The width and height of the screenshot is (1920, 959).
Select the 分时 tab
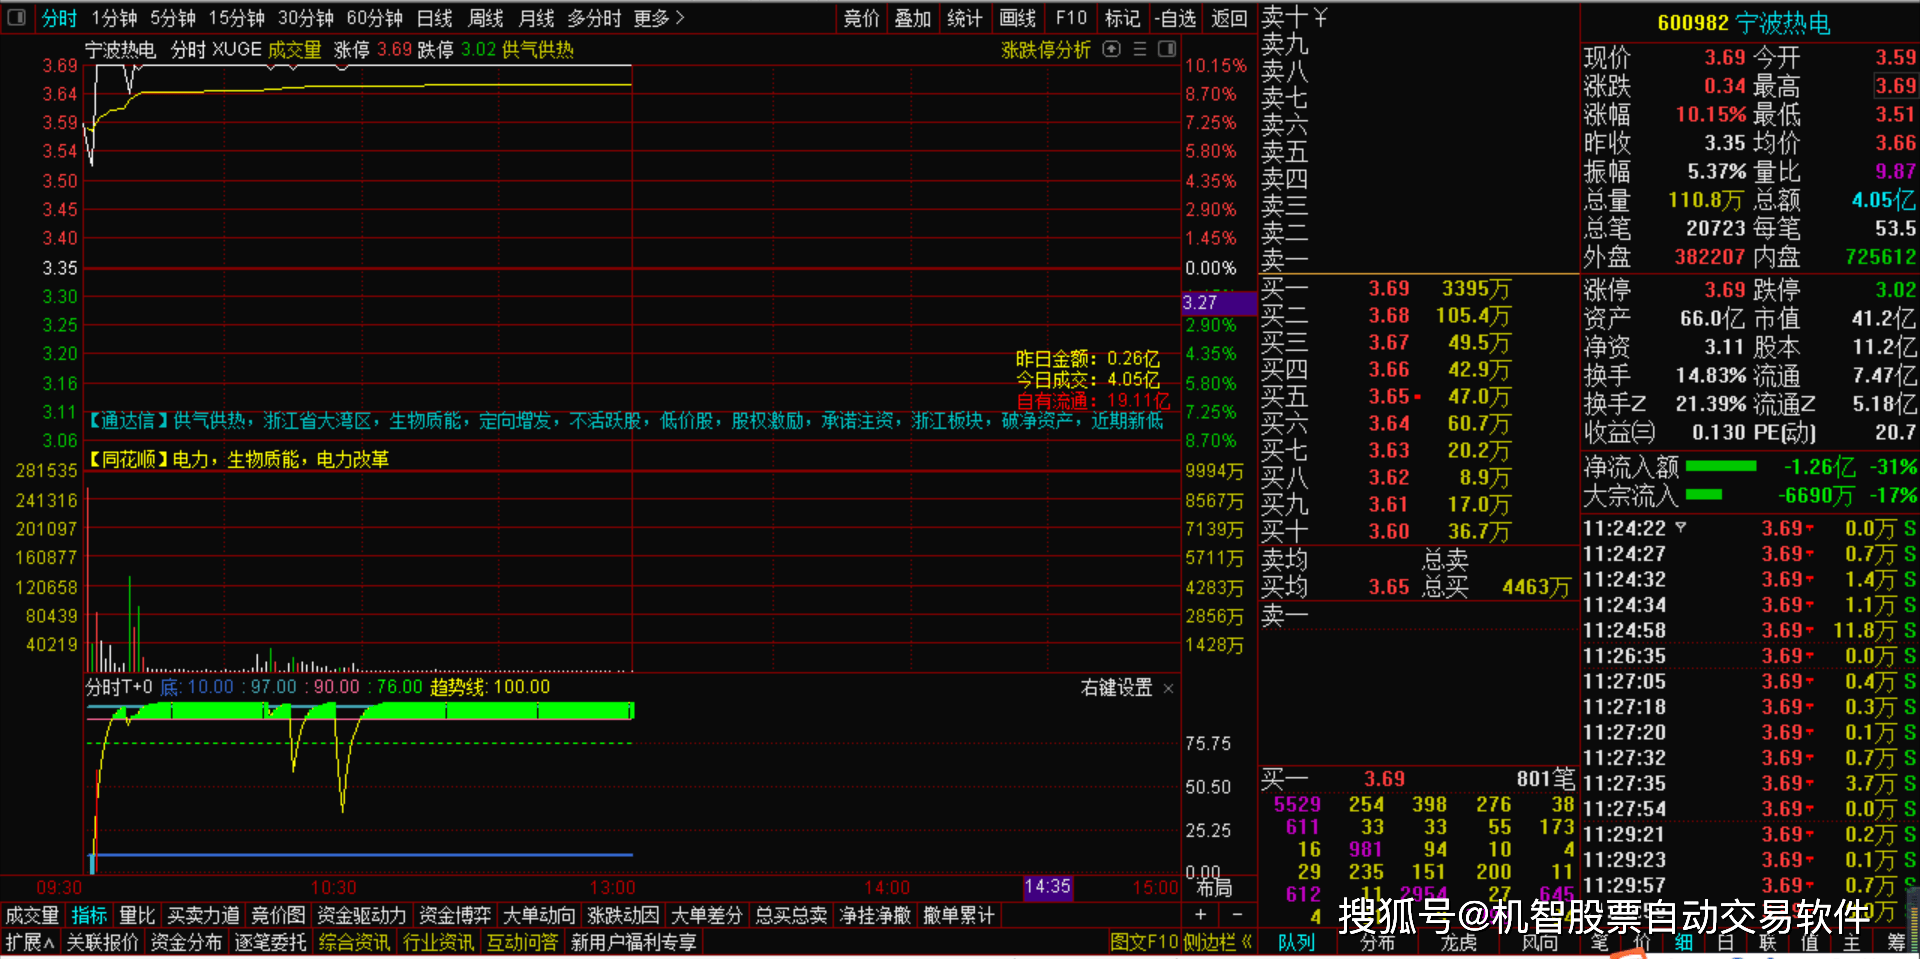[59, 18]
